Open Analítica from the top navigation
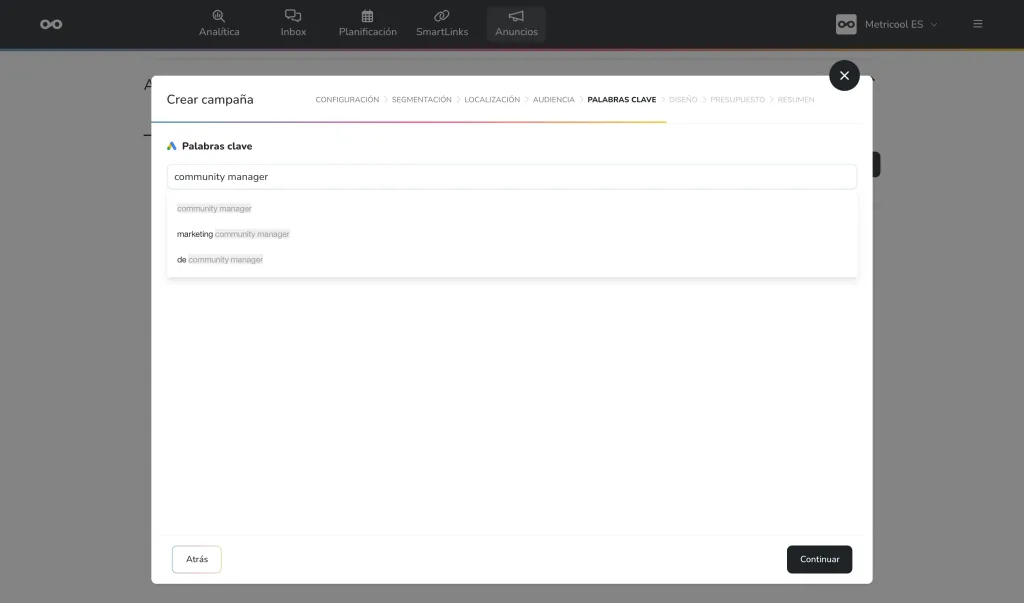 [219, 24]
